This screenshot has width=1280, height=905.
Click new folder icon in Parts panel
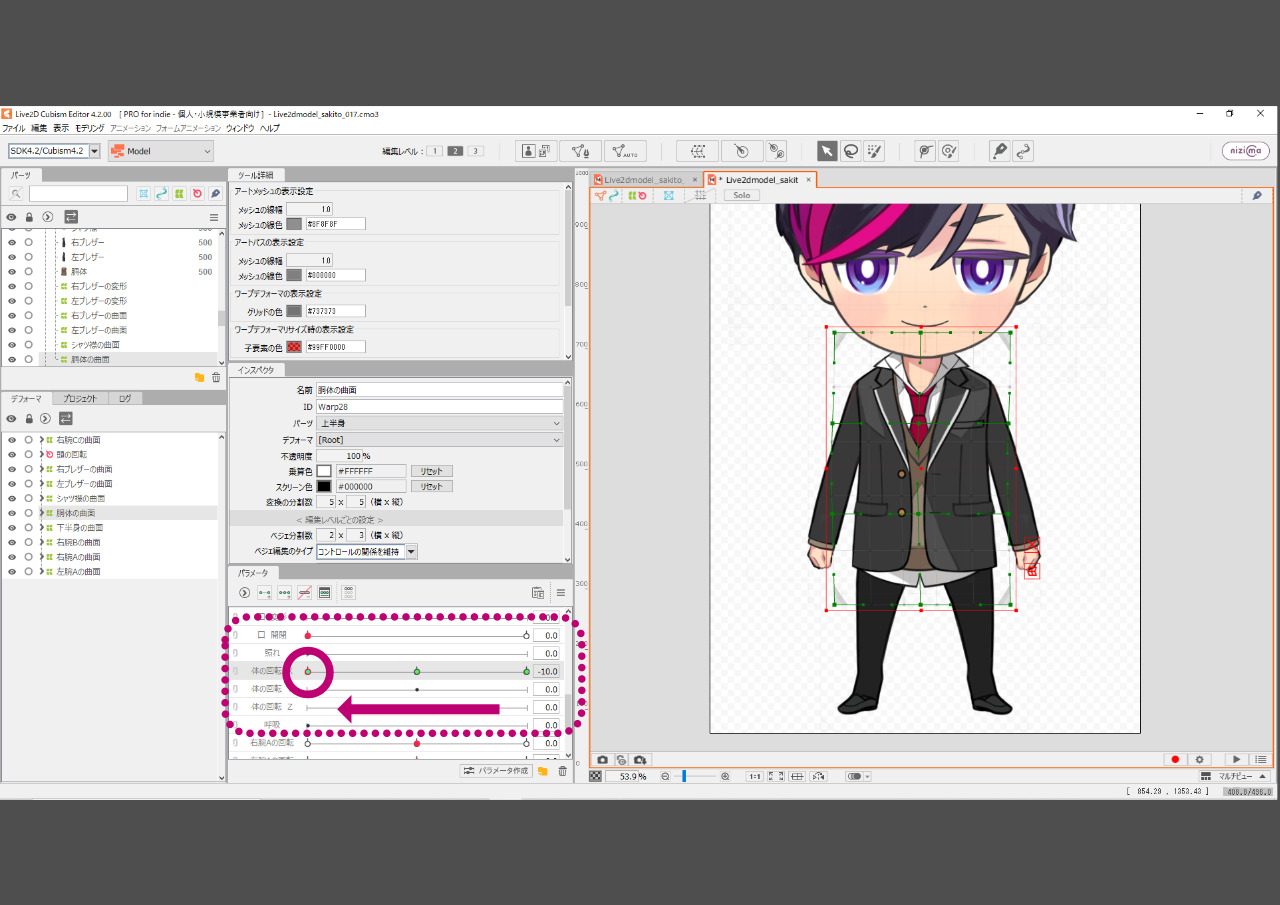(199, 377)
